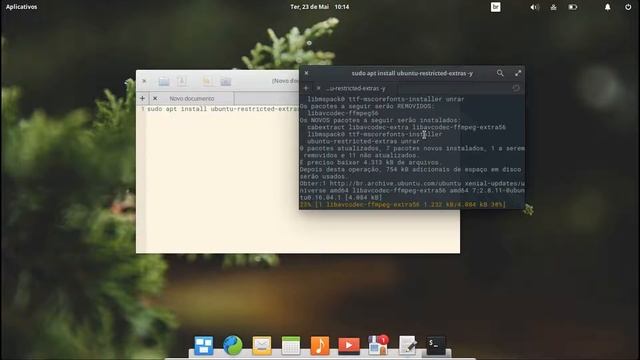Open AppCenter with the update badge

click(x=378, y=345)
